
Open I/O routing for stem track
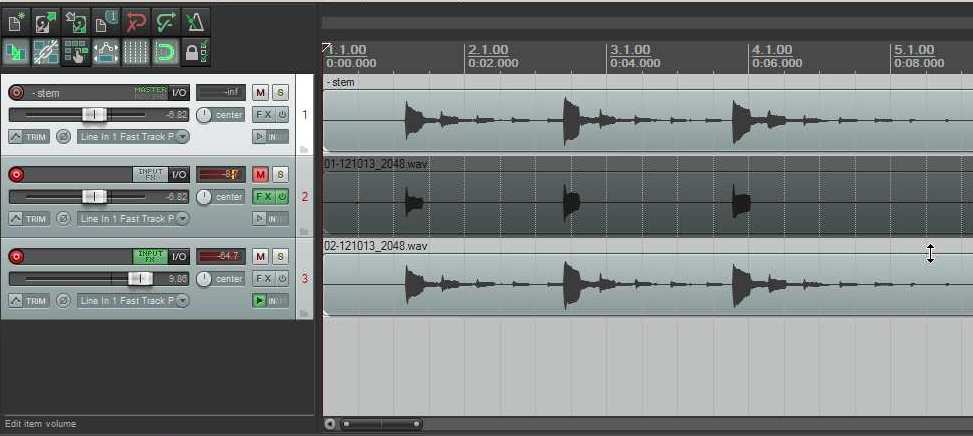tap(179, 92)
